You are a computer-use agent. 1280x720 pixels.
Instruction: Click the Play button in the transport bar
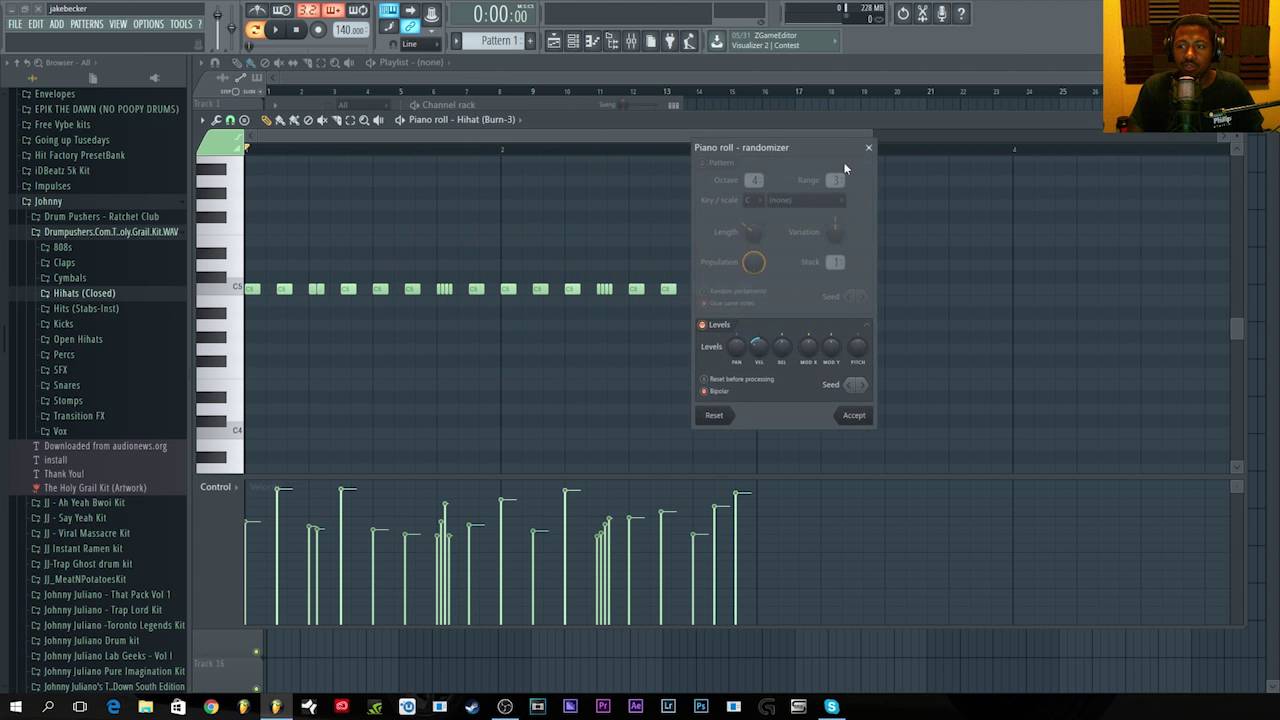pyautogui.click(x=275, y=30)
